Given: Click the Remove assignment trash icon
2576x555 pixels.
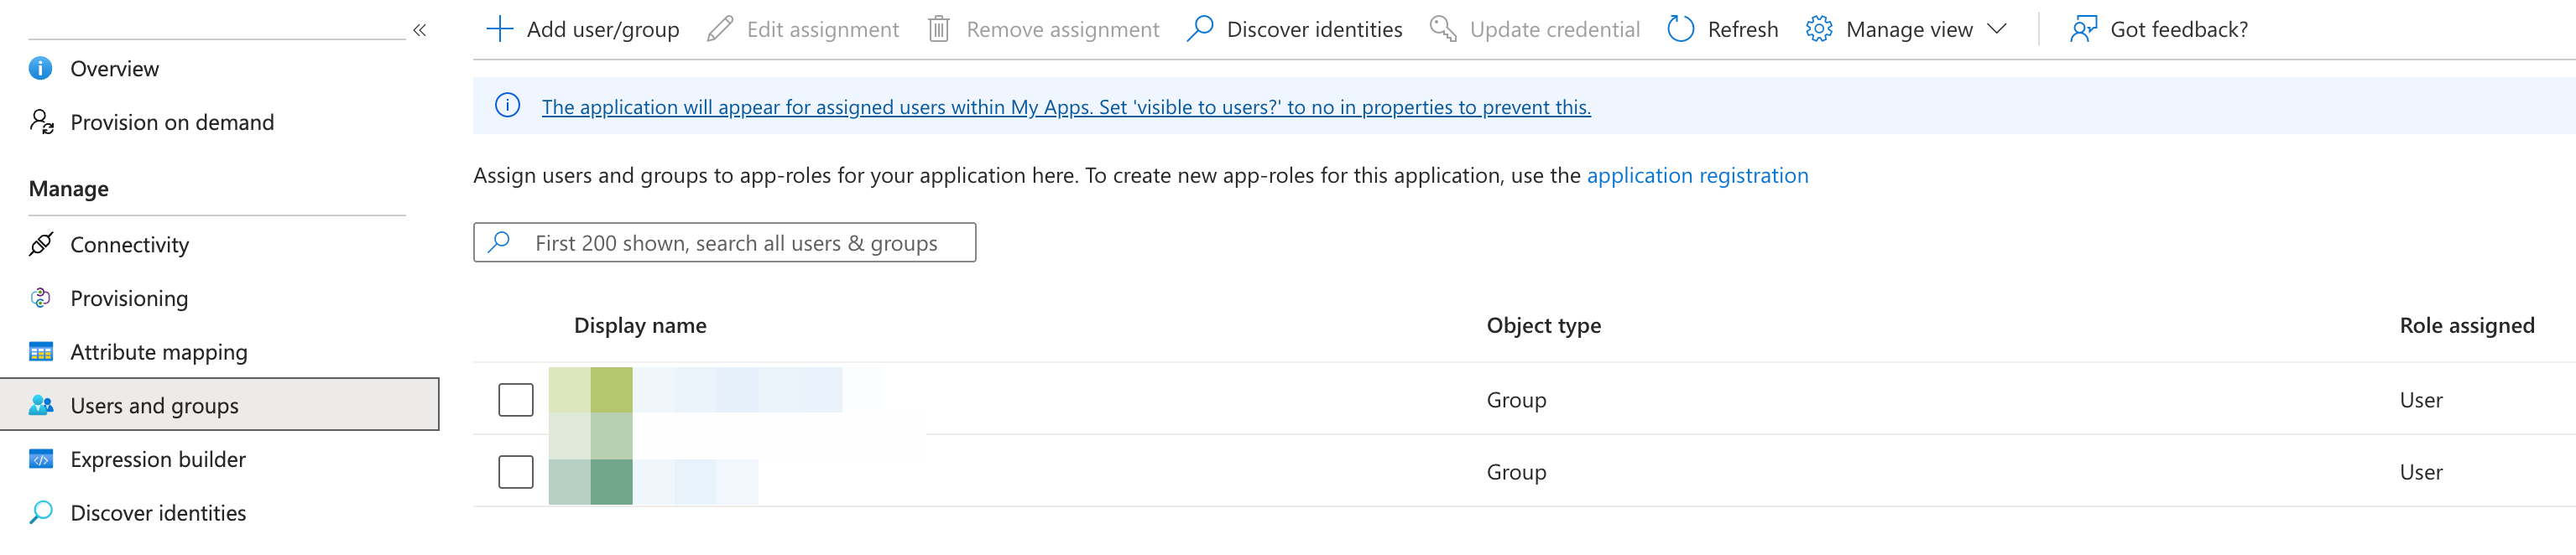Looking at the screenshot, I should [938, 29].
